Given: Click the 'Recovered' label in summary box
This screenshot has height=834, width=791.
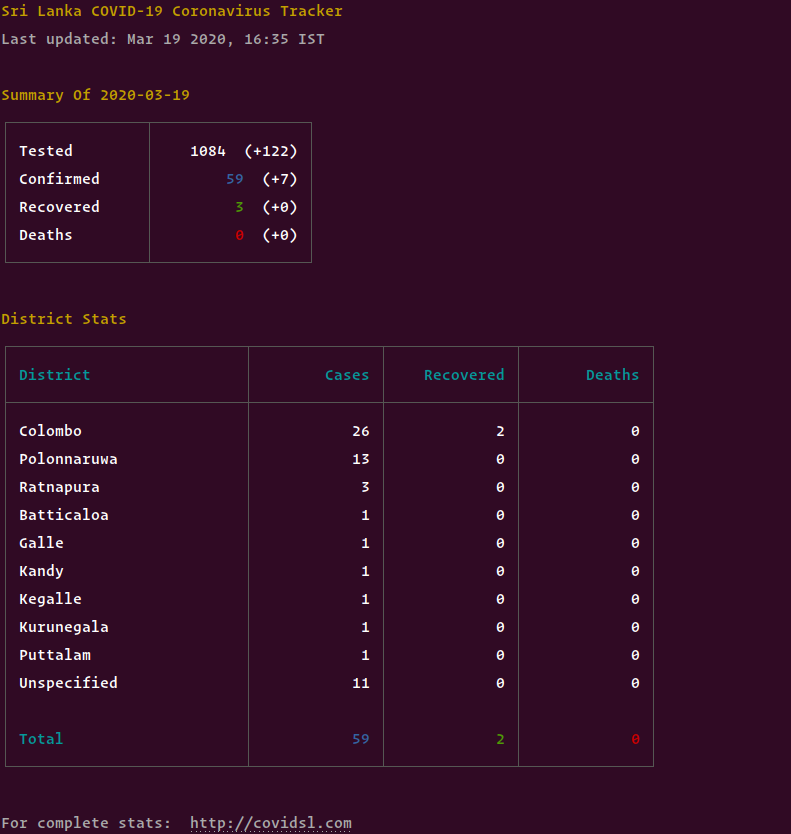Looking at the screenshot, I should 59,207.
